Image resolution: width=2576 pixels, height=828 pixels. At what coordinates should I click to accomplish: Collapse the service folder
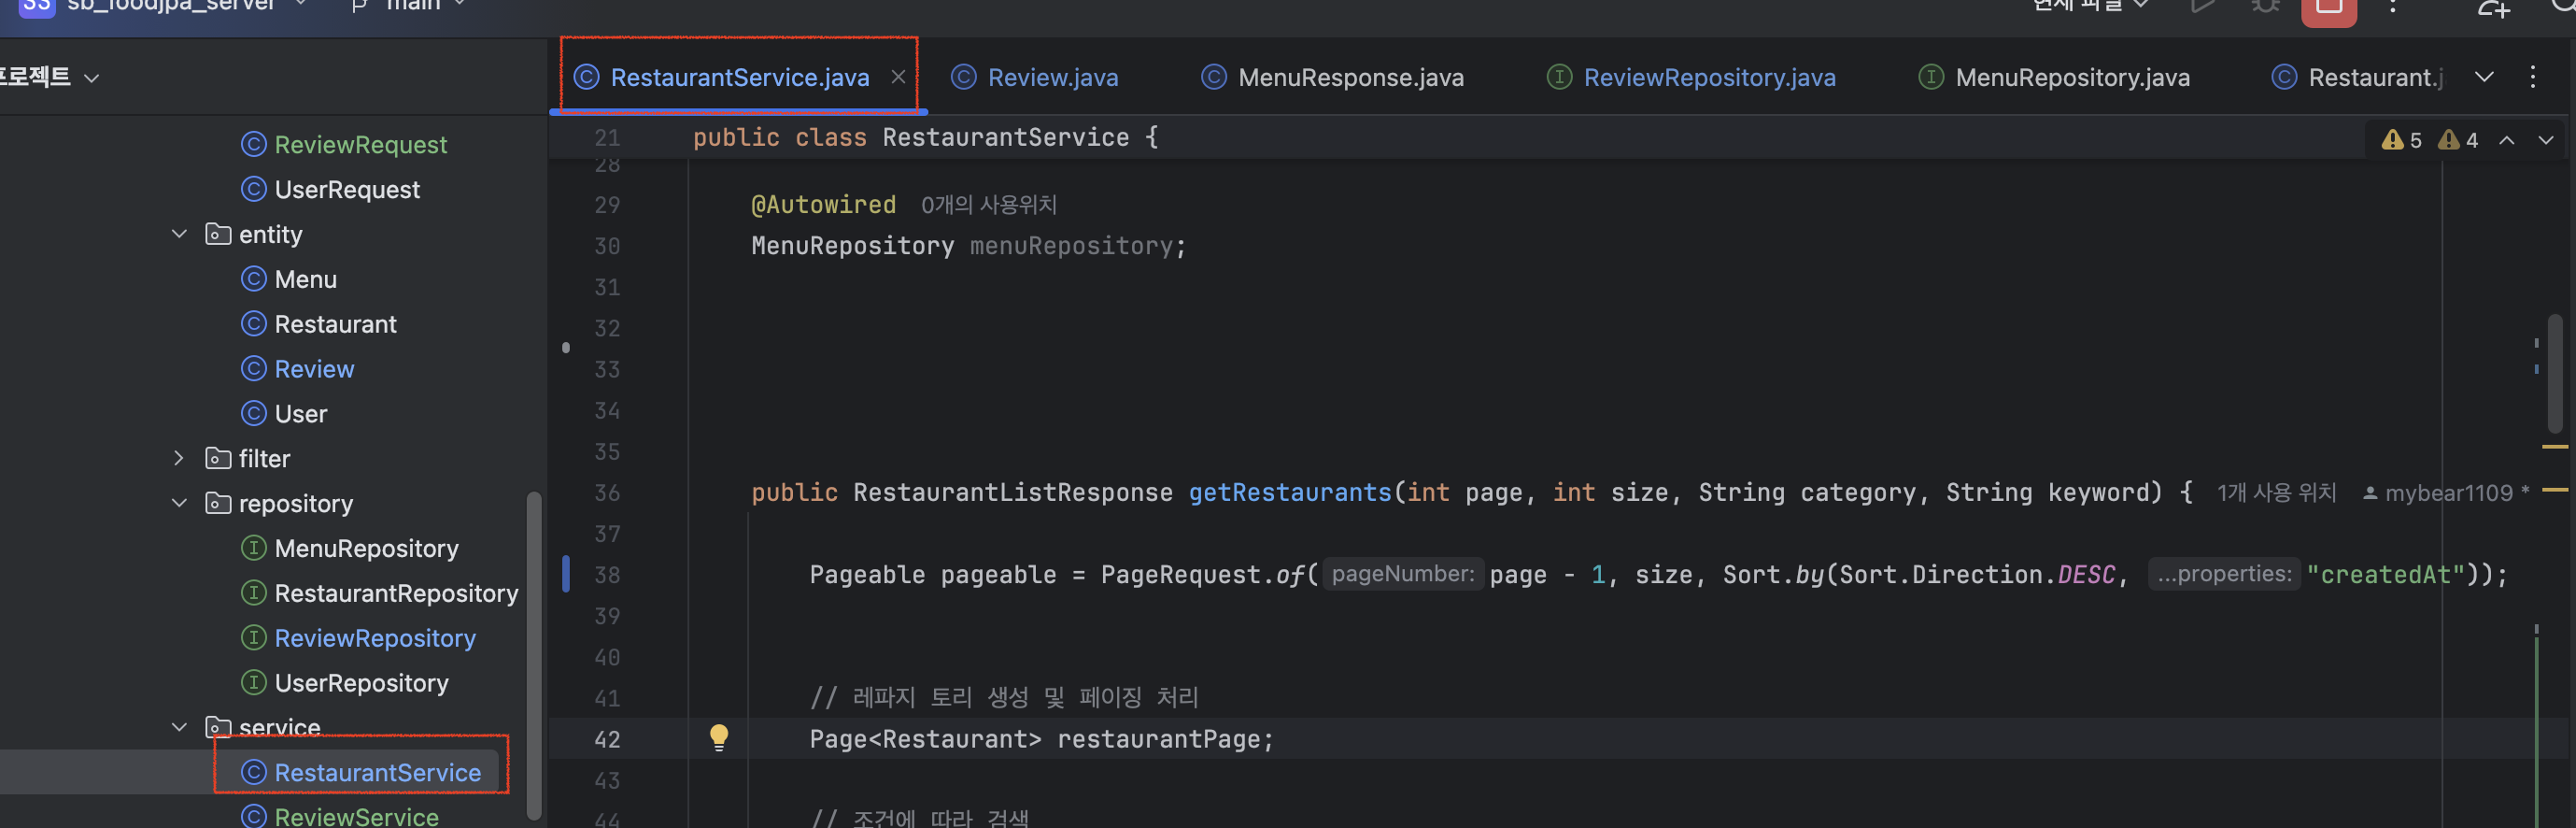click(x=179, y=727)
